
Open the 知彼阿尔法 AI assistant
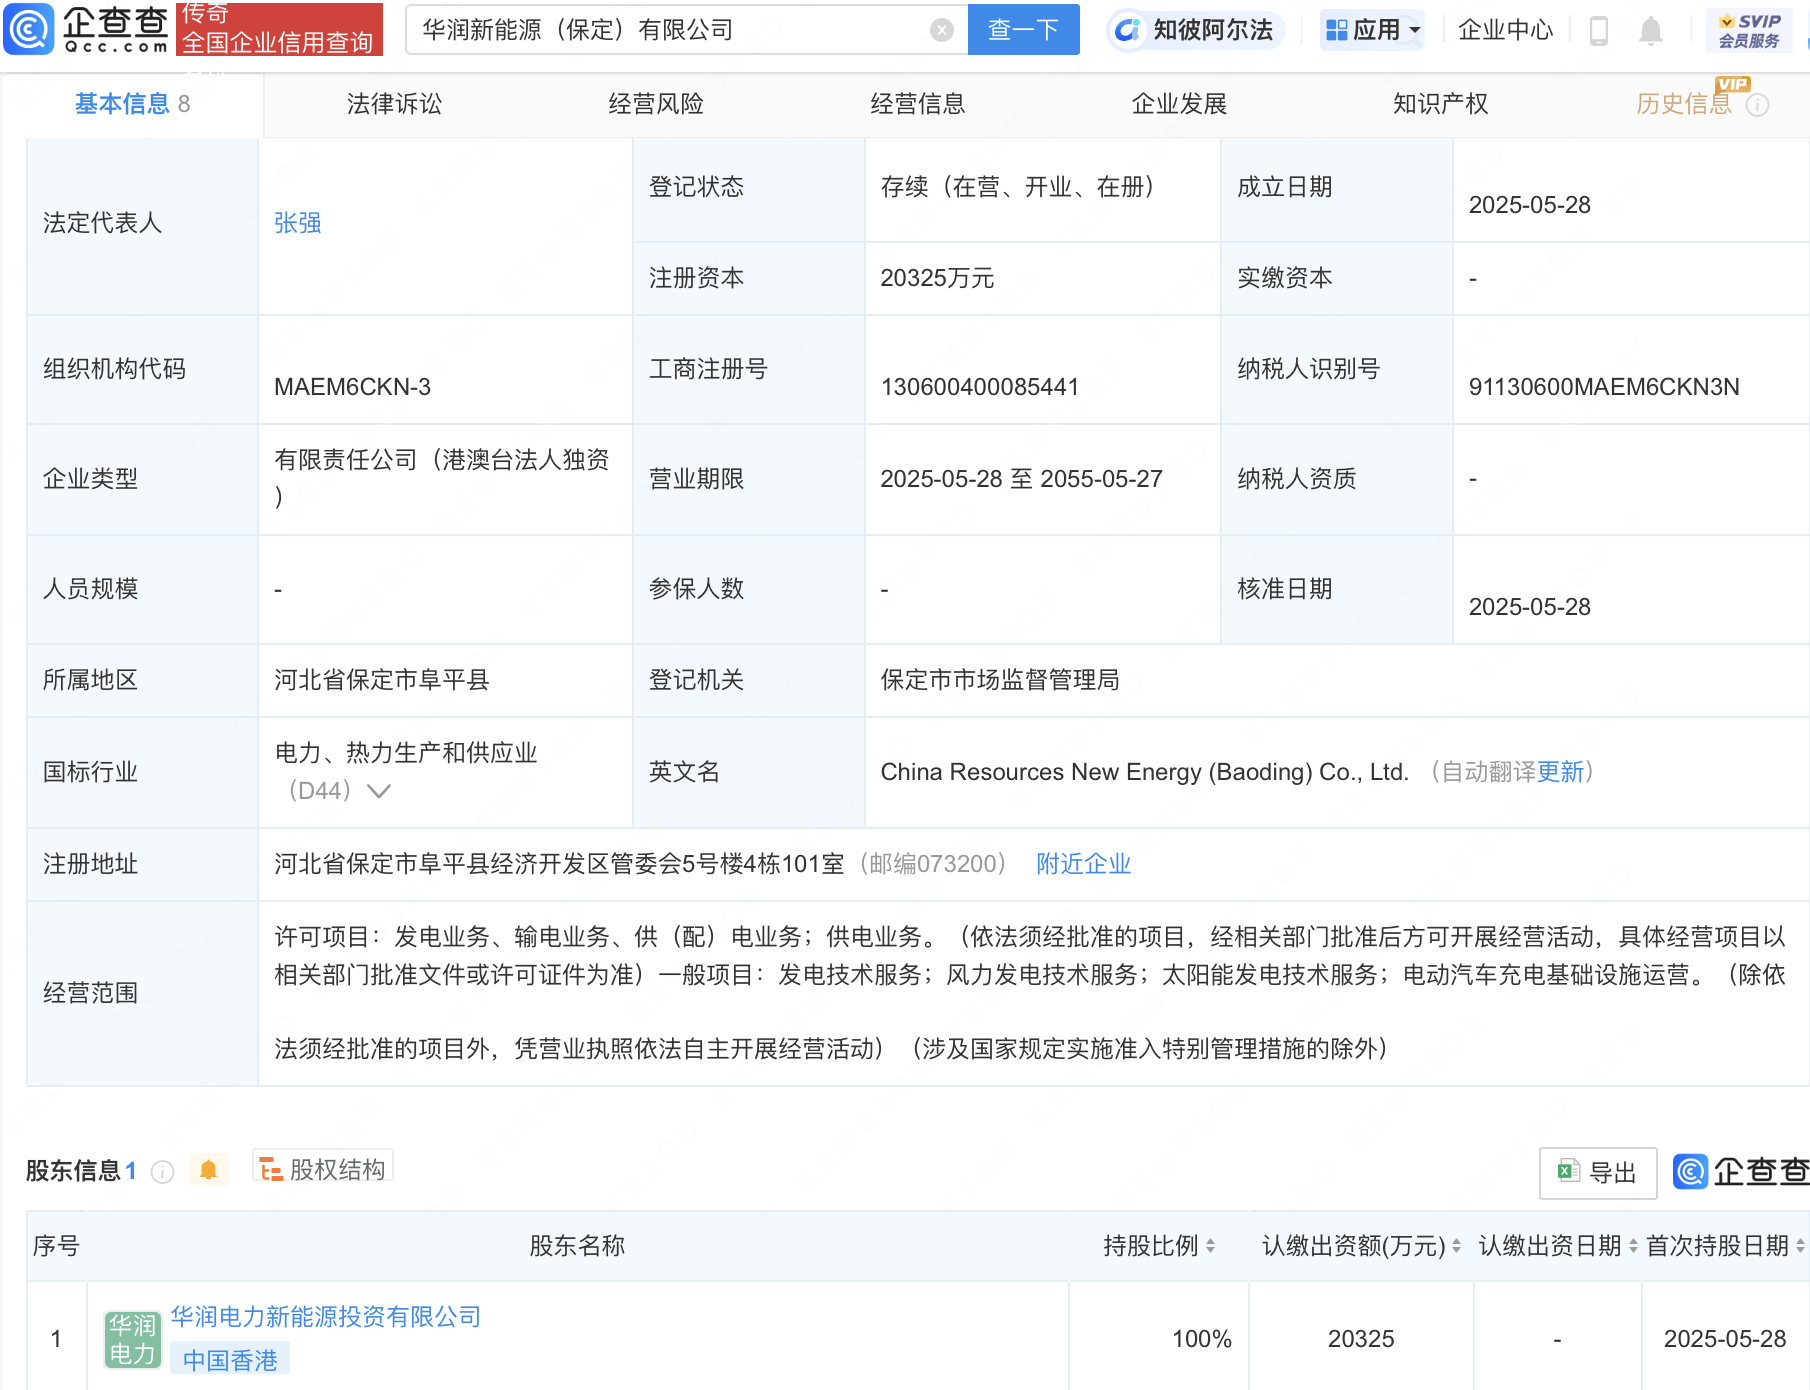[x=1195, y=30]
